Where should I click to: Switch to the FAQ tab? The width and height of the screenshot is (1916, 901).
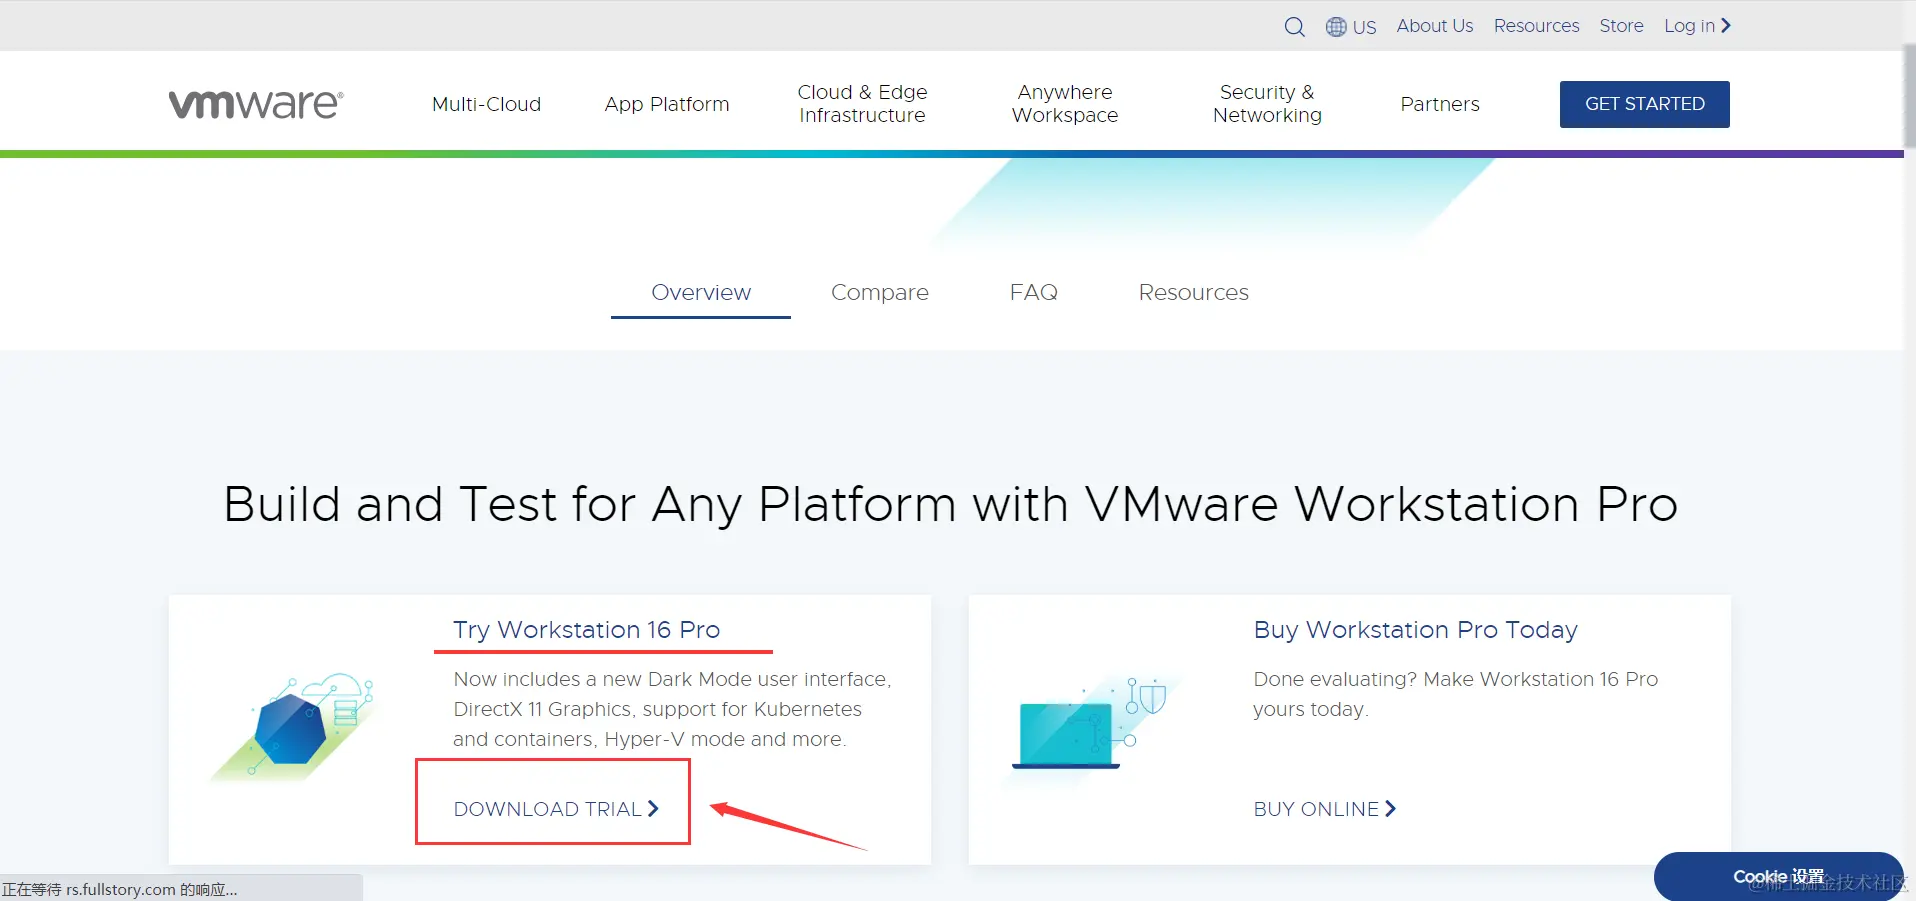tap(1034, 292)
